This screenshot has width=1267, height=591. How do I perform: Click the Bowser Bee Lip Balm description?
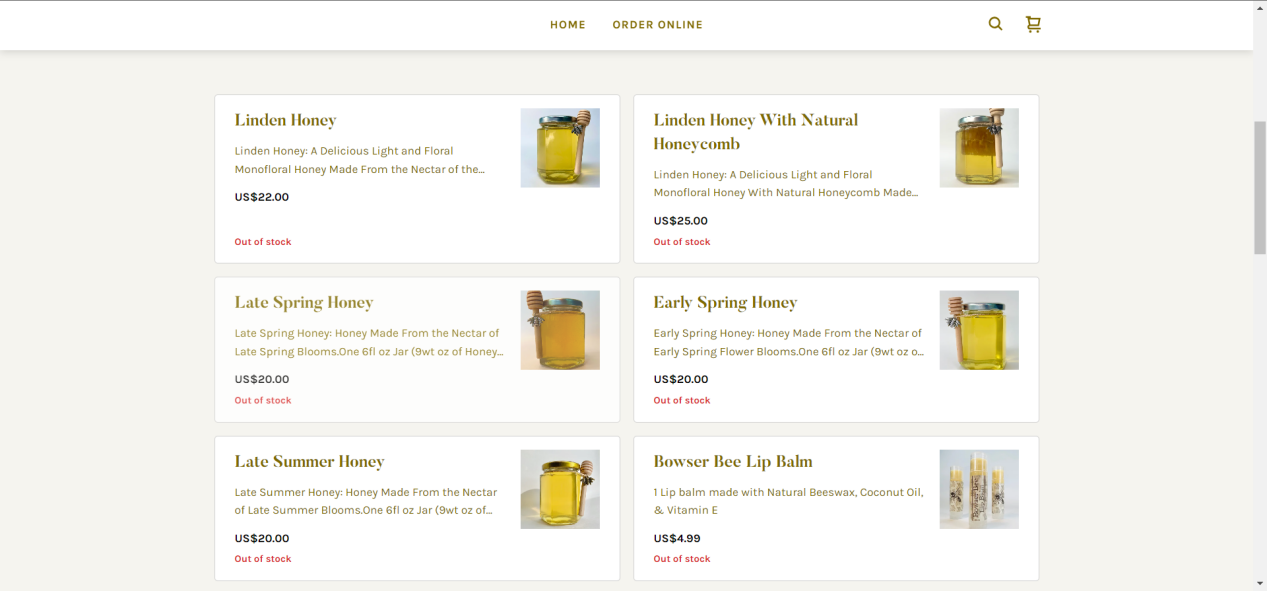click(788, 501)
